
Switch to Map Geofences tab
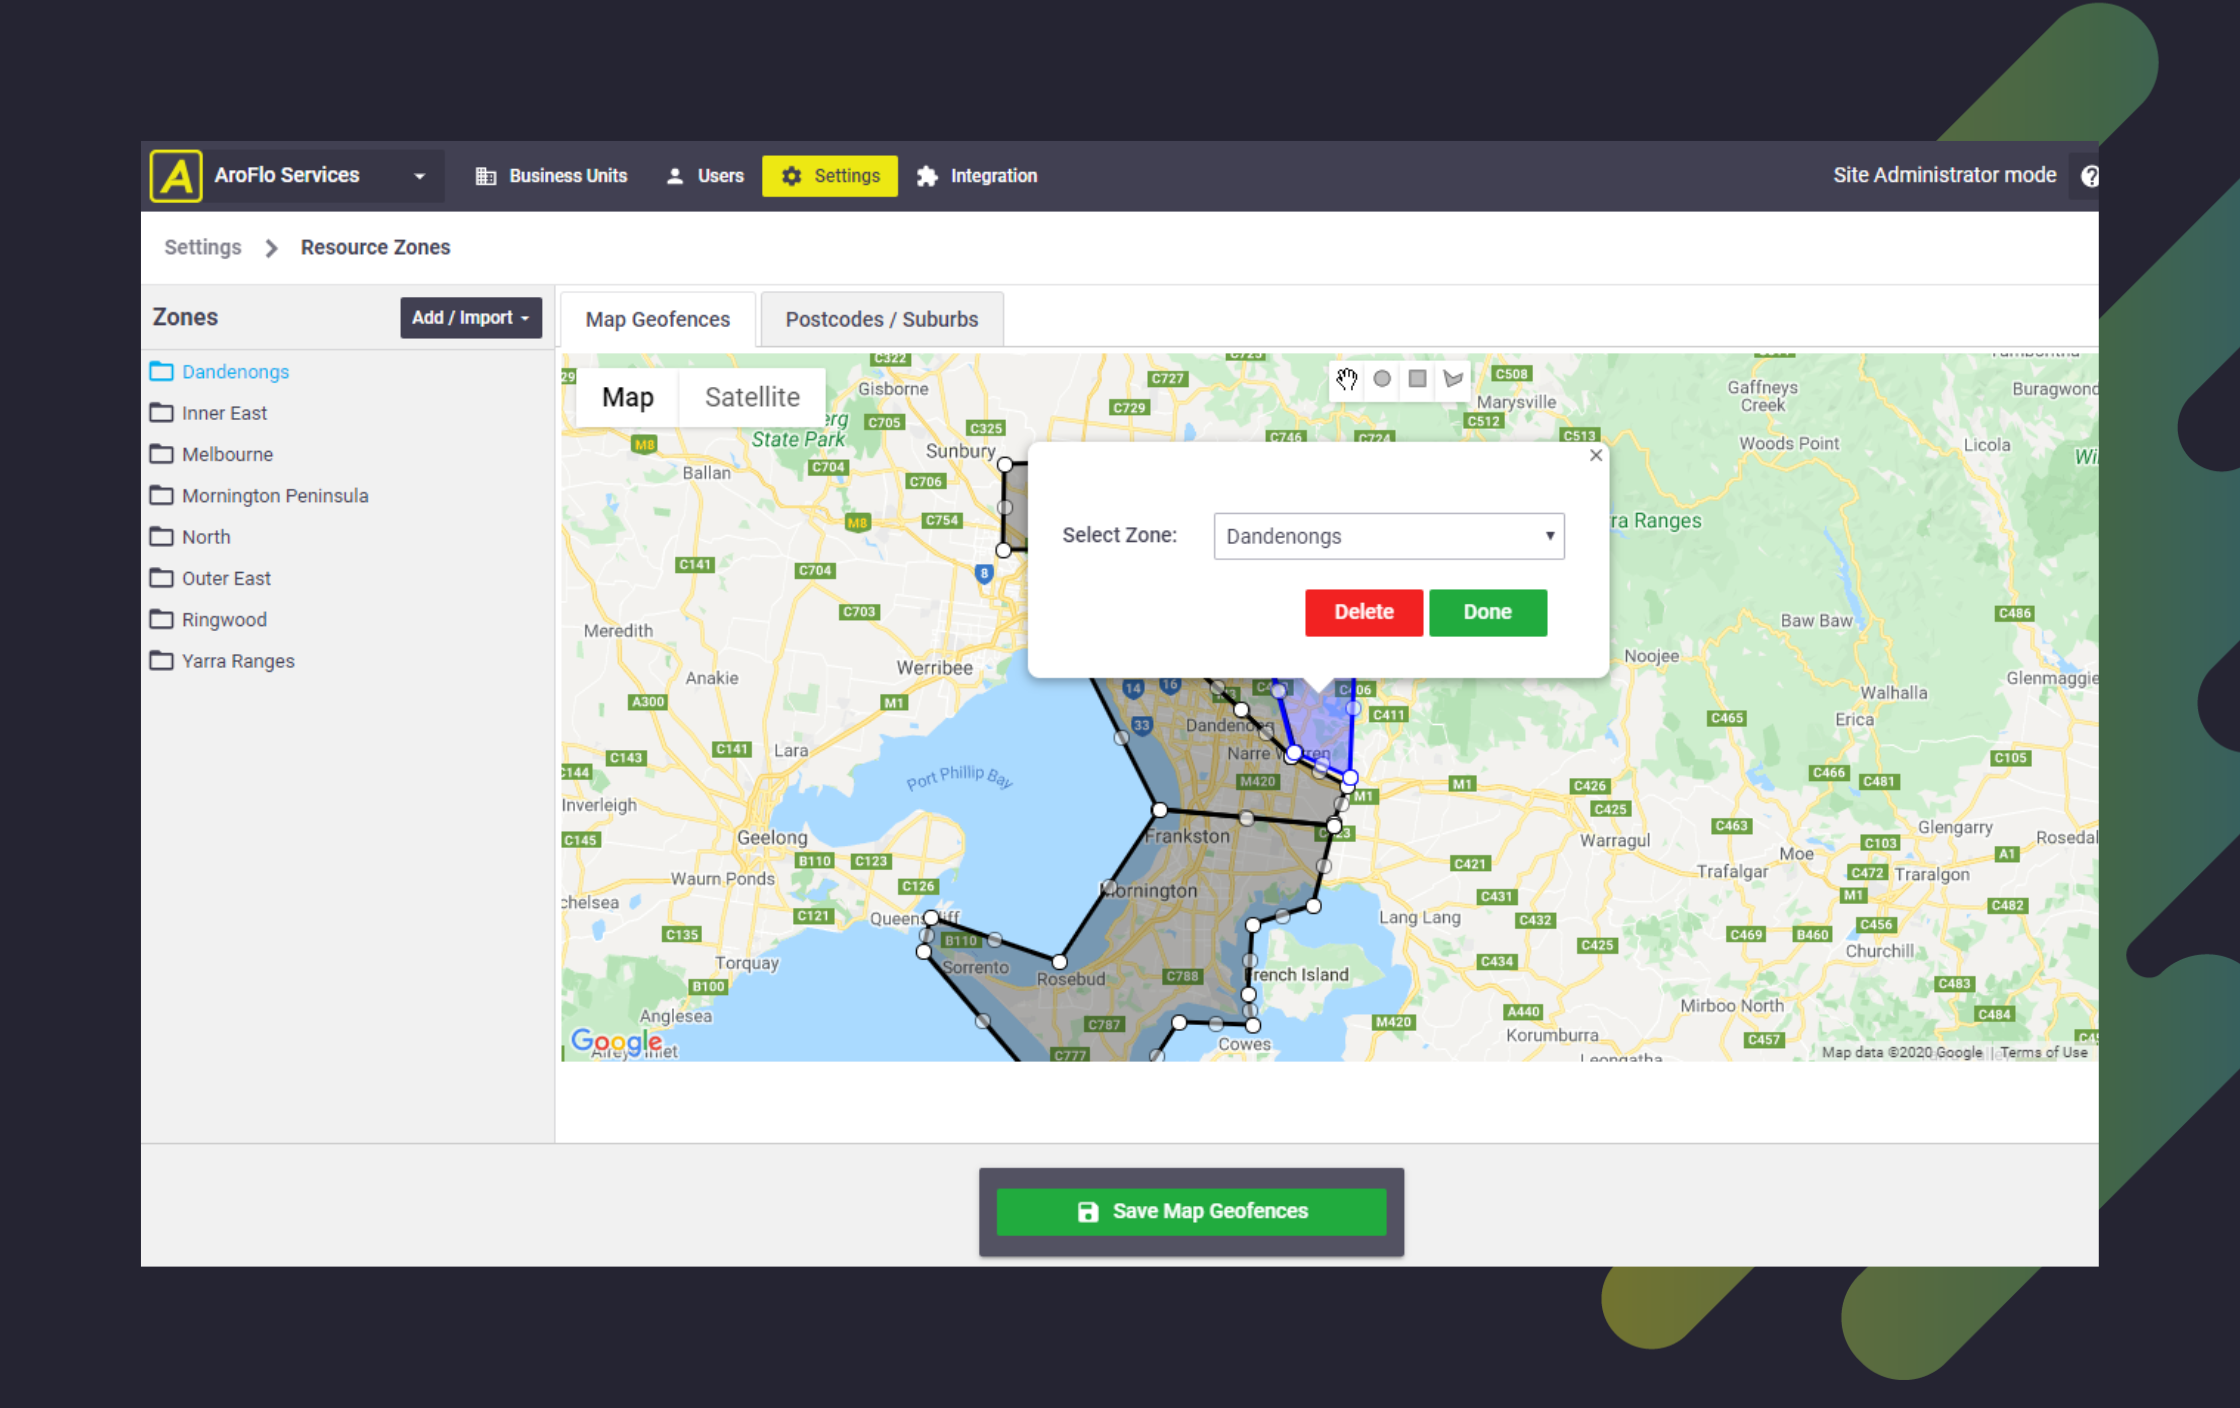(658, 320)
